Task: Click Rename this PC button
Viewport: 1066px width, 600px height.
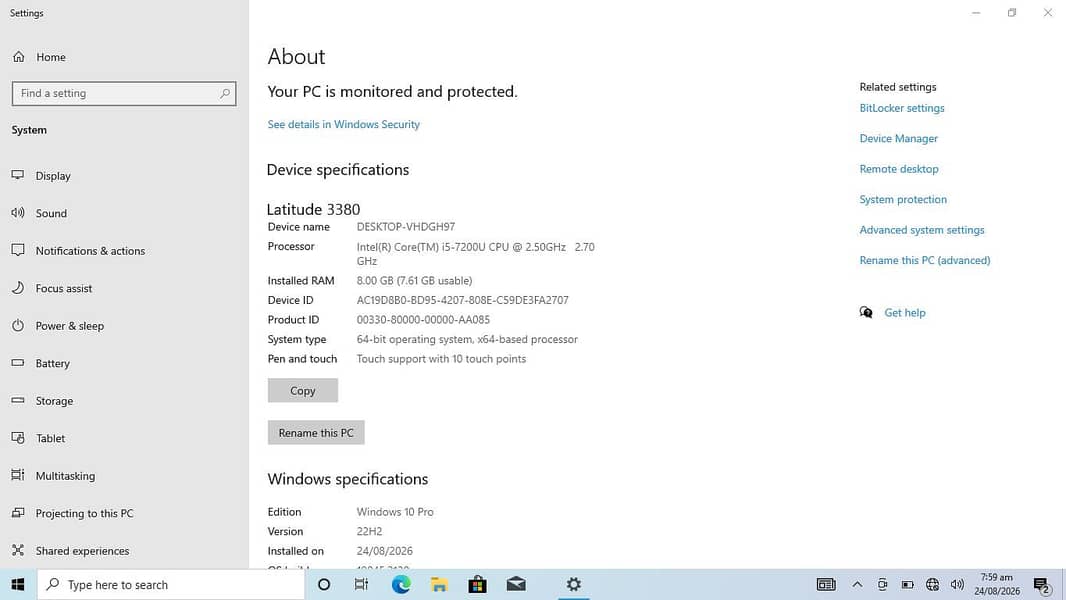Action: 316,433
